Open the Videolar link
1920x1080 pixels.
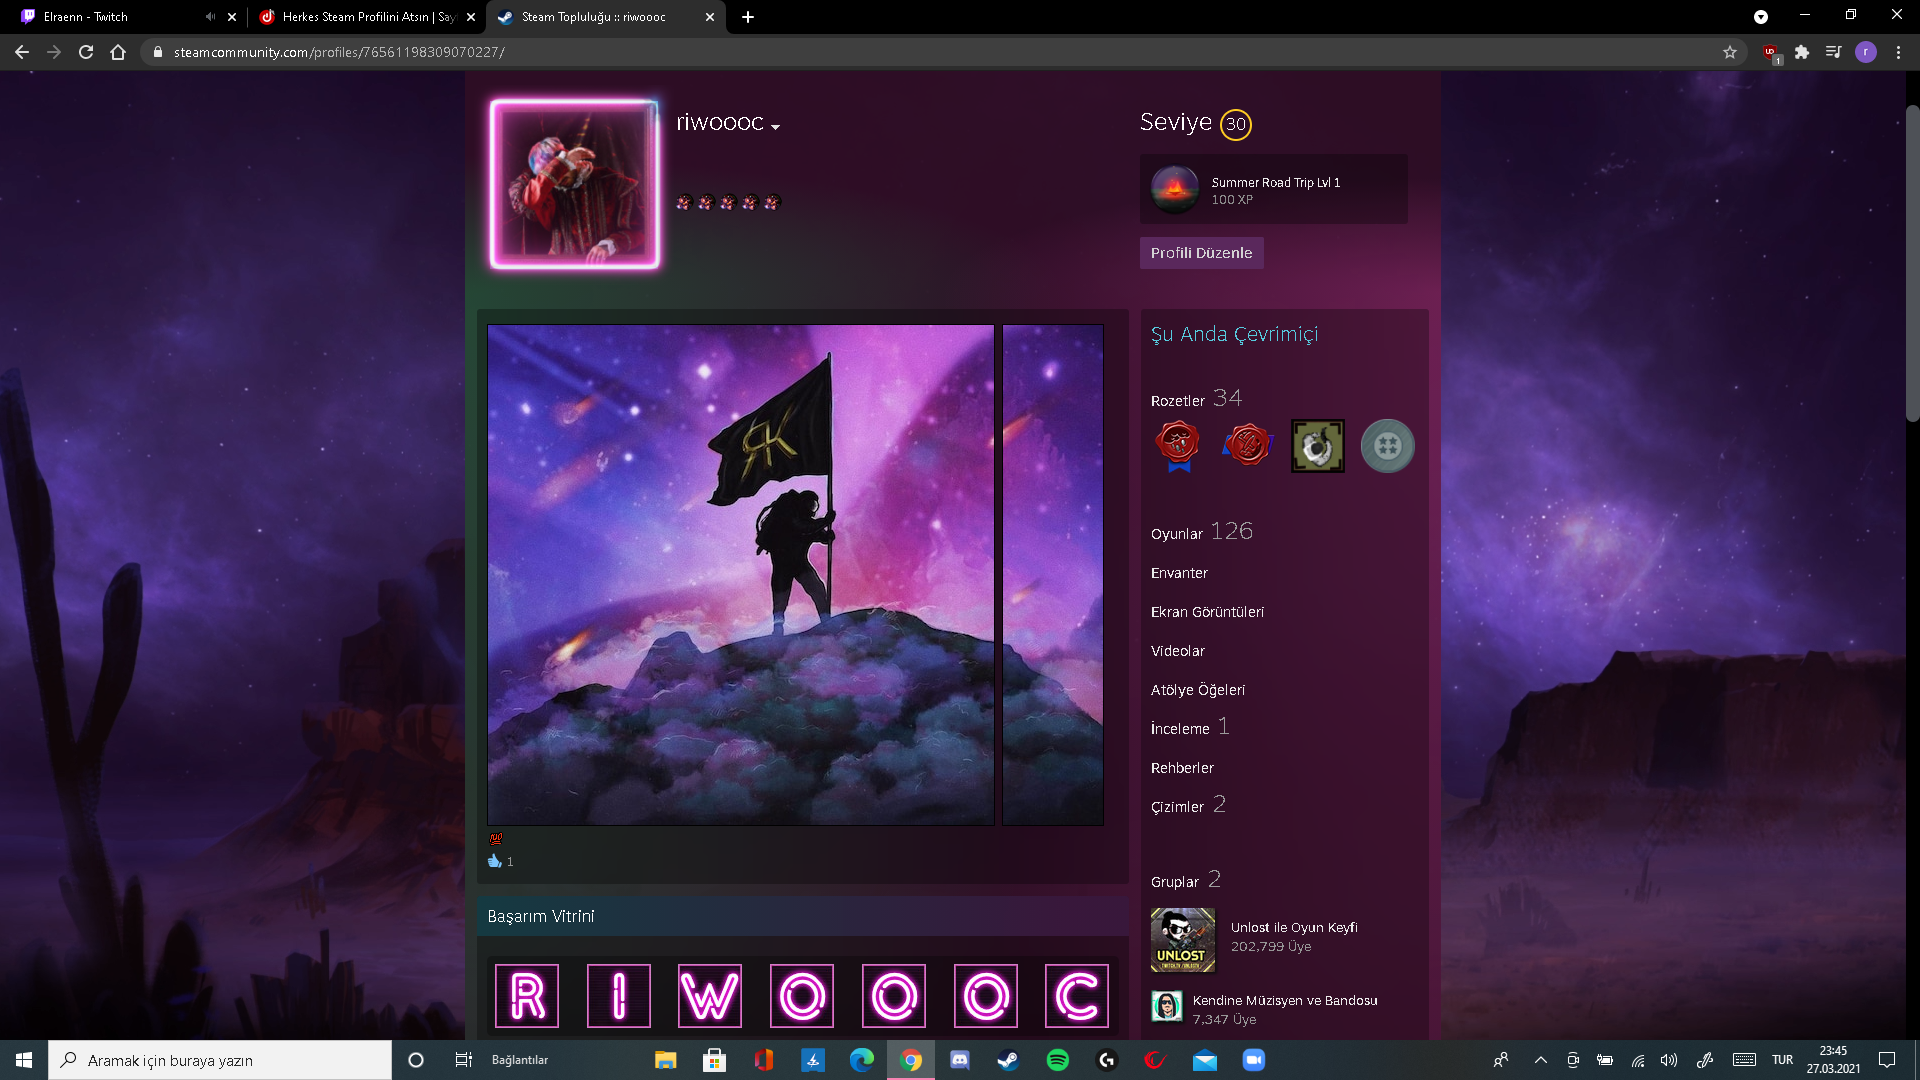(1178, 651)
